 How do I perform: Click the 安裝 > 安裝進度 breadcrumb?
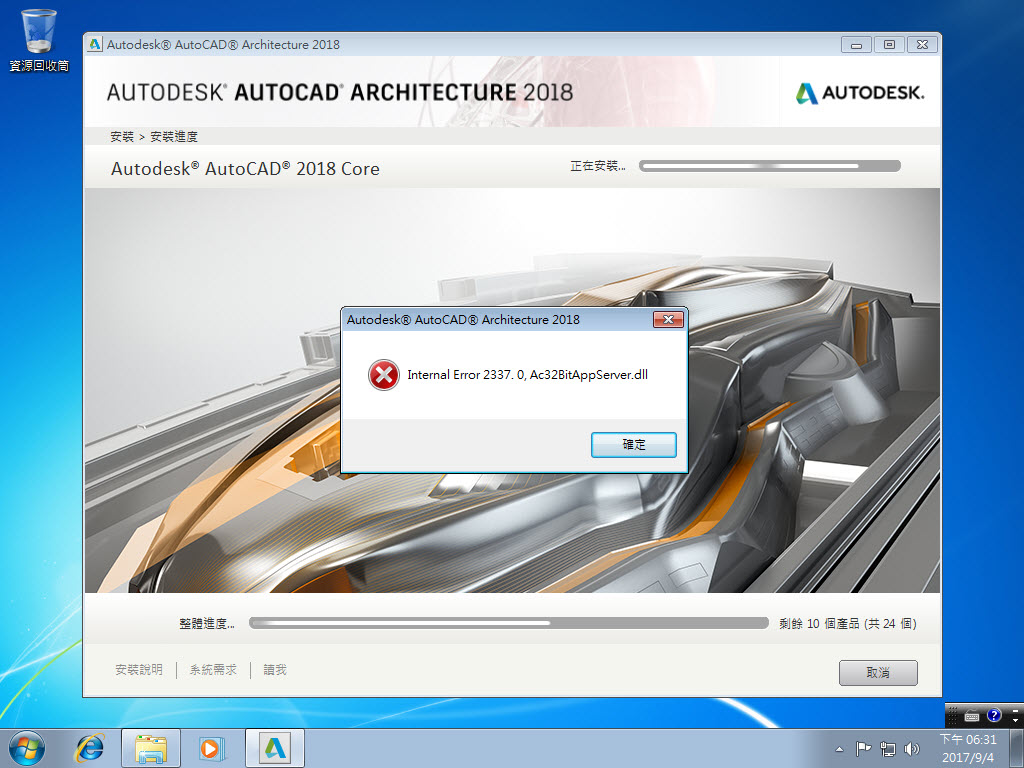pyautogui.click(x=154, y=136)
